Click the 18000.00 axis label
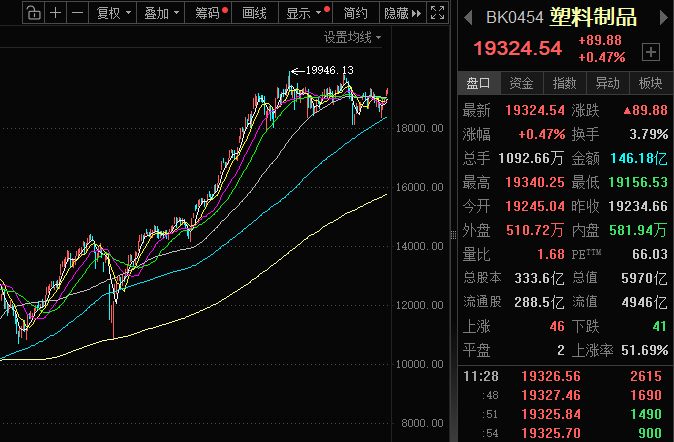The height and width of the screenshot is (442, 674). pyautogui.click(x=420, y=128)
